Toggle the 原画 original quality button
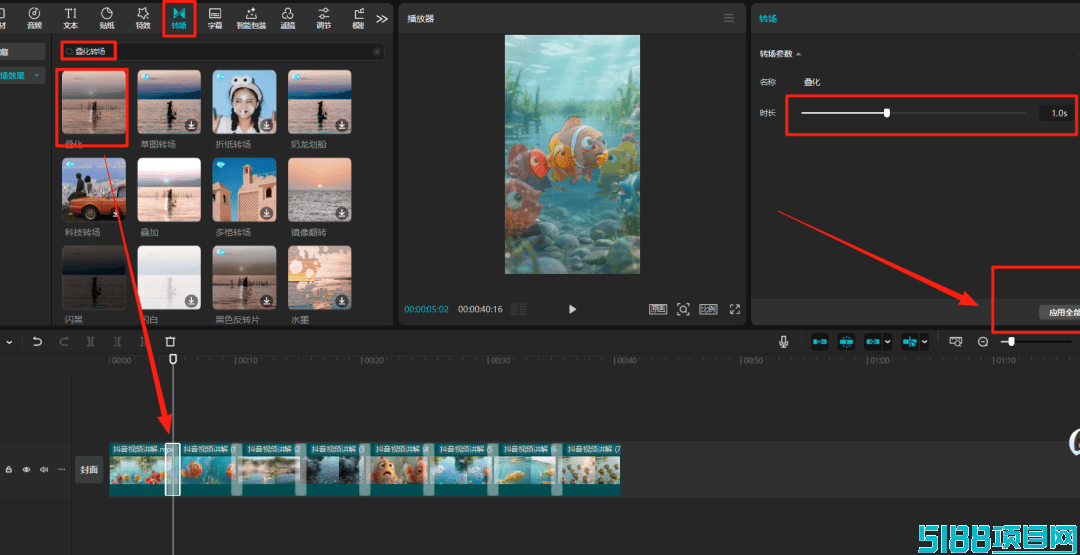Viewport: 1080px width, 555px height. pyautogui.click(x=658, y=309)
